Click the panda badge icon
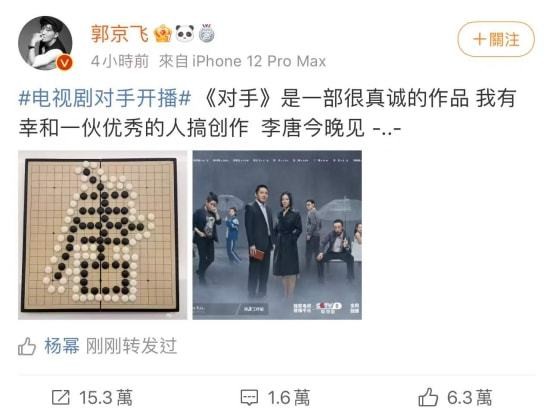Image resolution: width=554 pixels, height=419 pixels. coord(185,34)
